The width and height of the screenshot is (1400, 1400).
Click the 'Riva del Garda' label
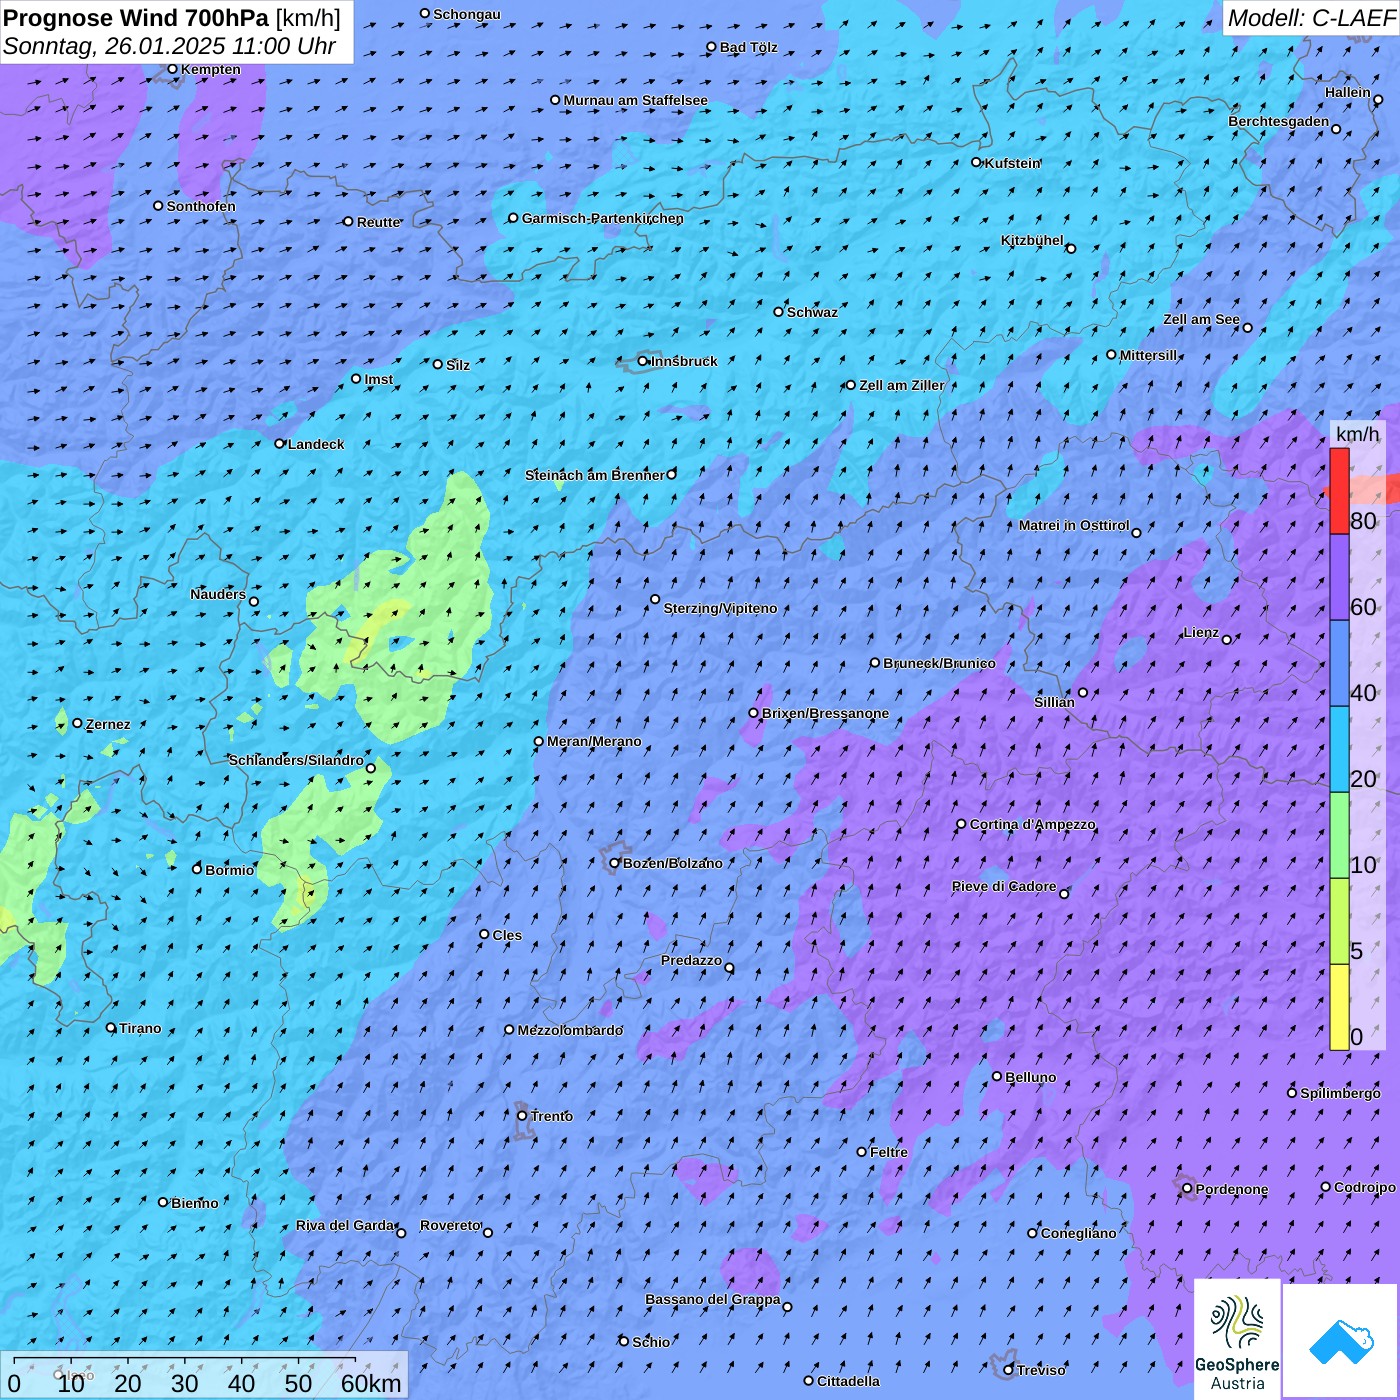click(345, 1225)
